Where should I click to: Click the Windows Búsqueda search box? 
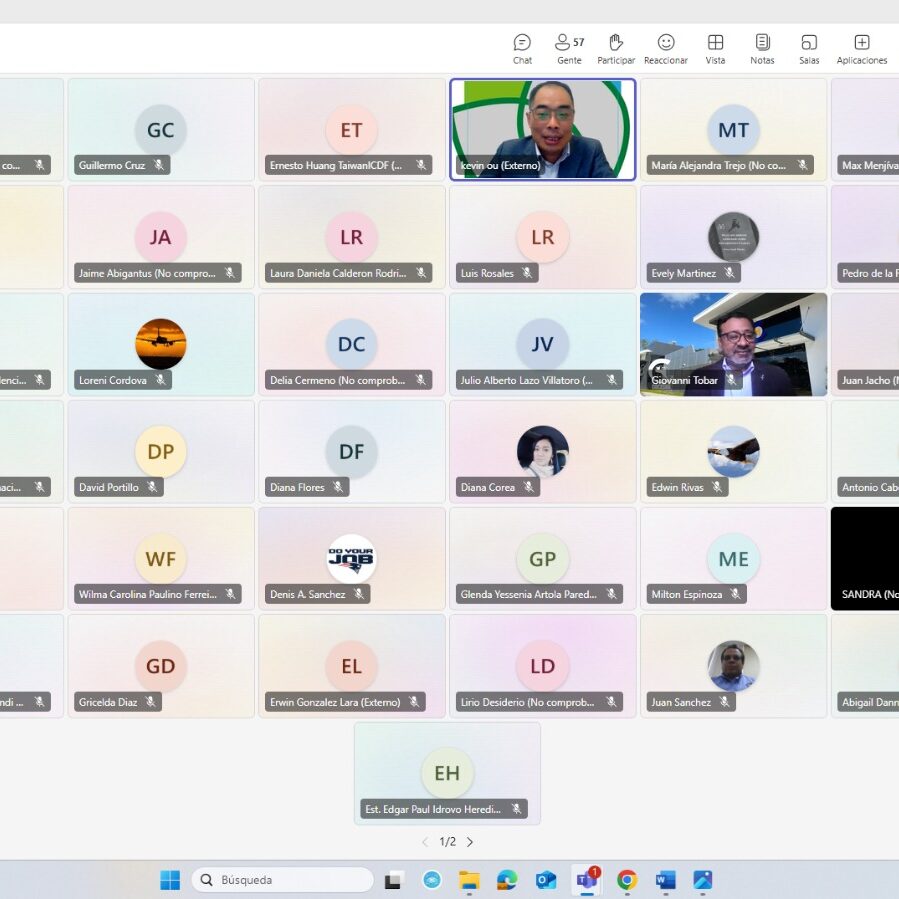(x=283, y=880)
